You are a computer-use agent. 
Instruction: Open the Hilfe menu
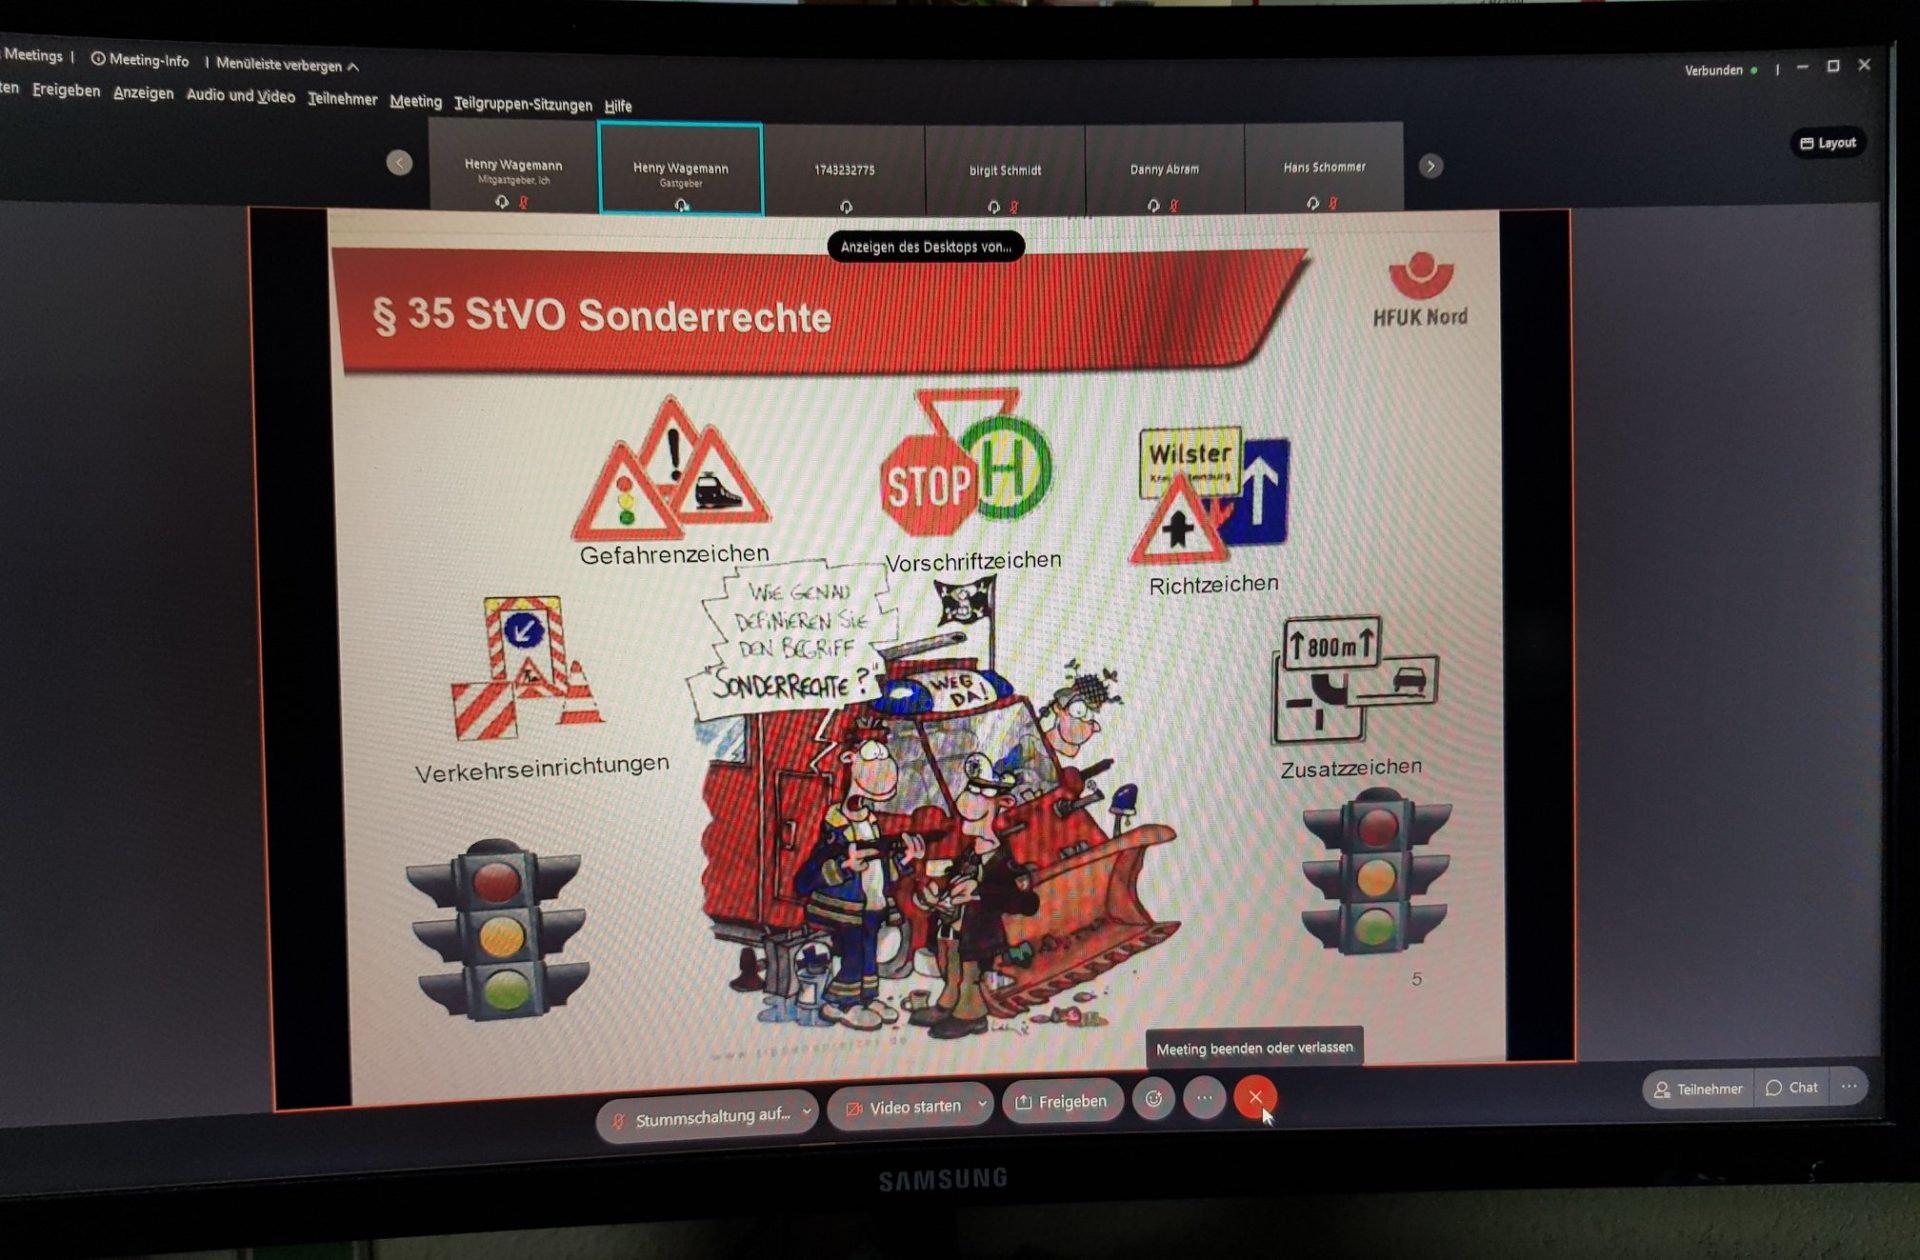(x=618, y=106)
